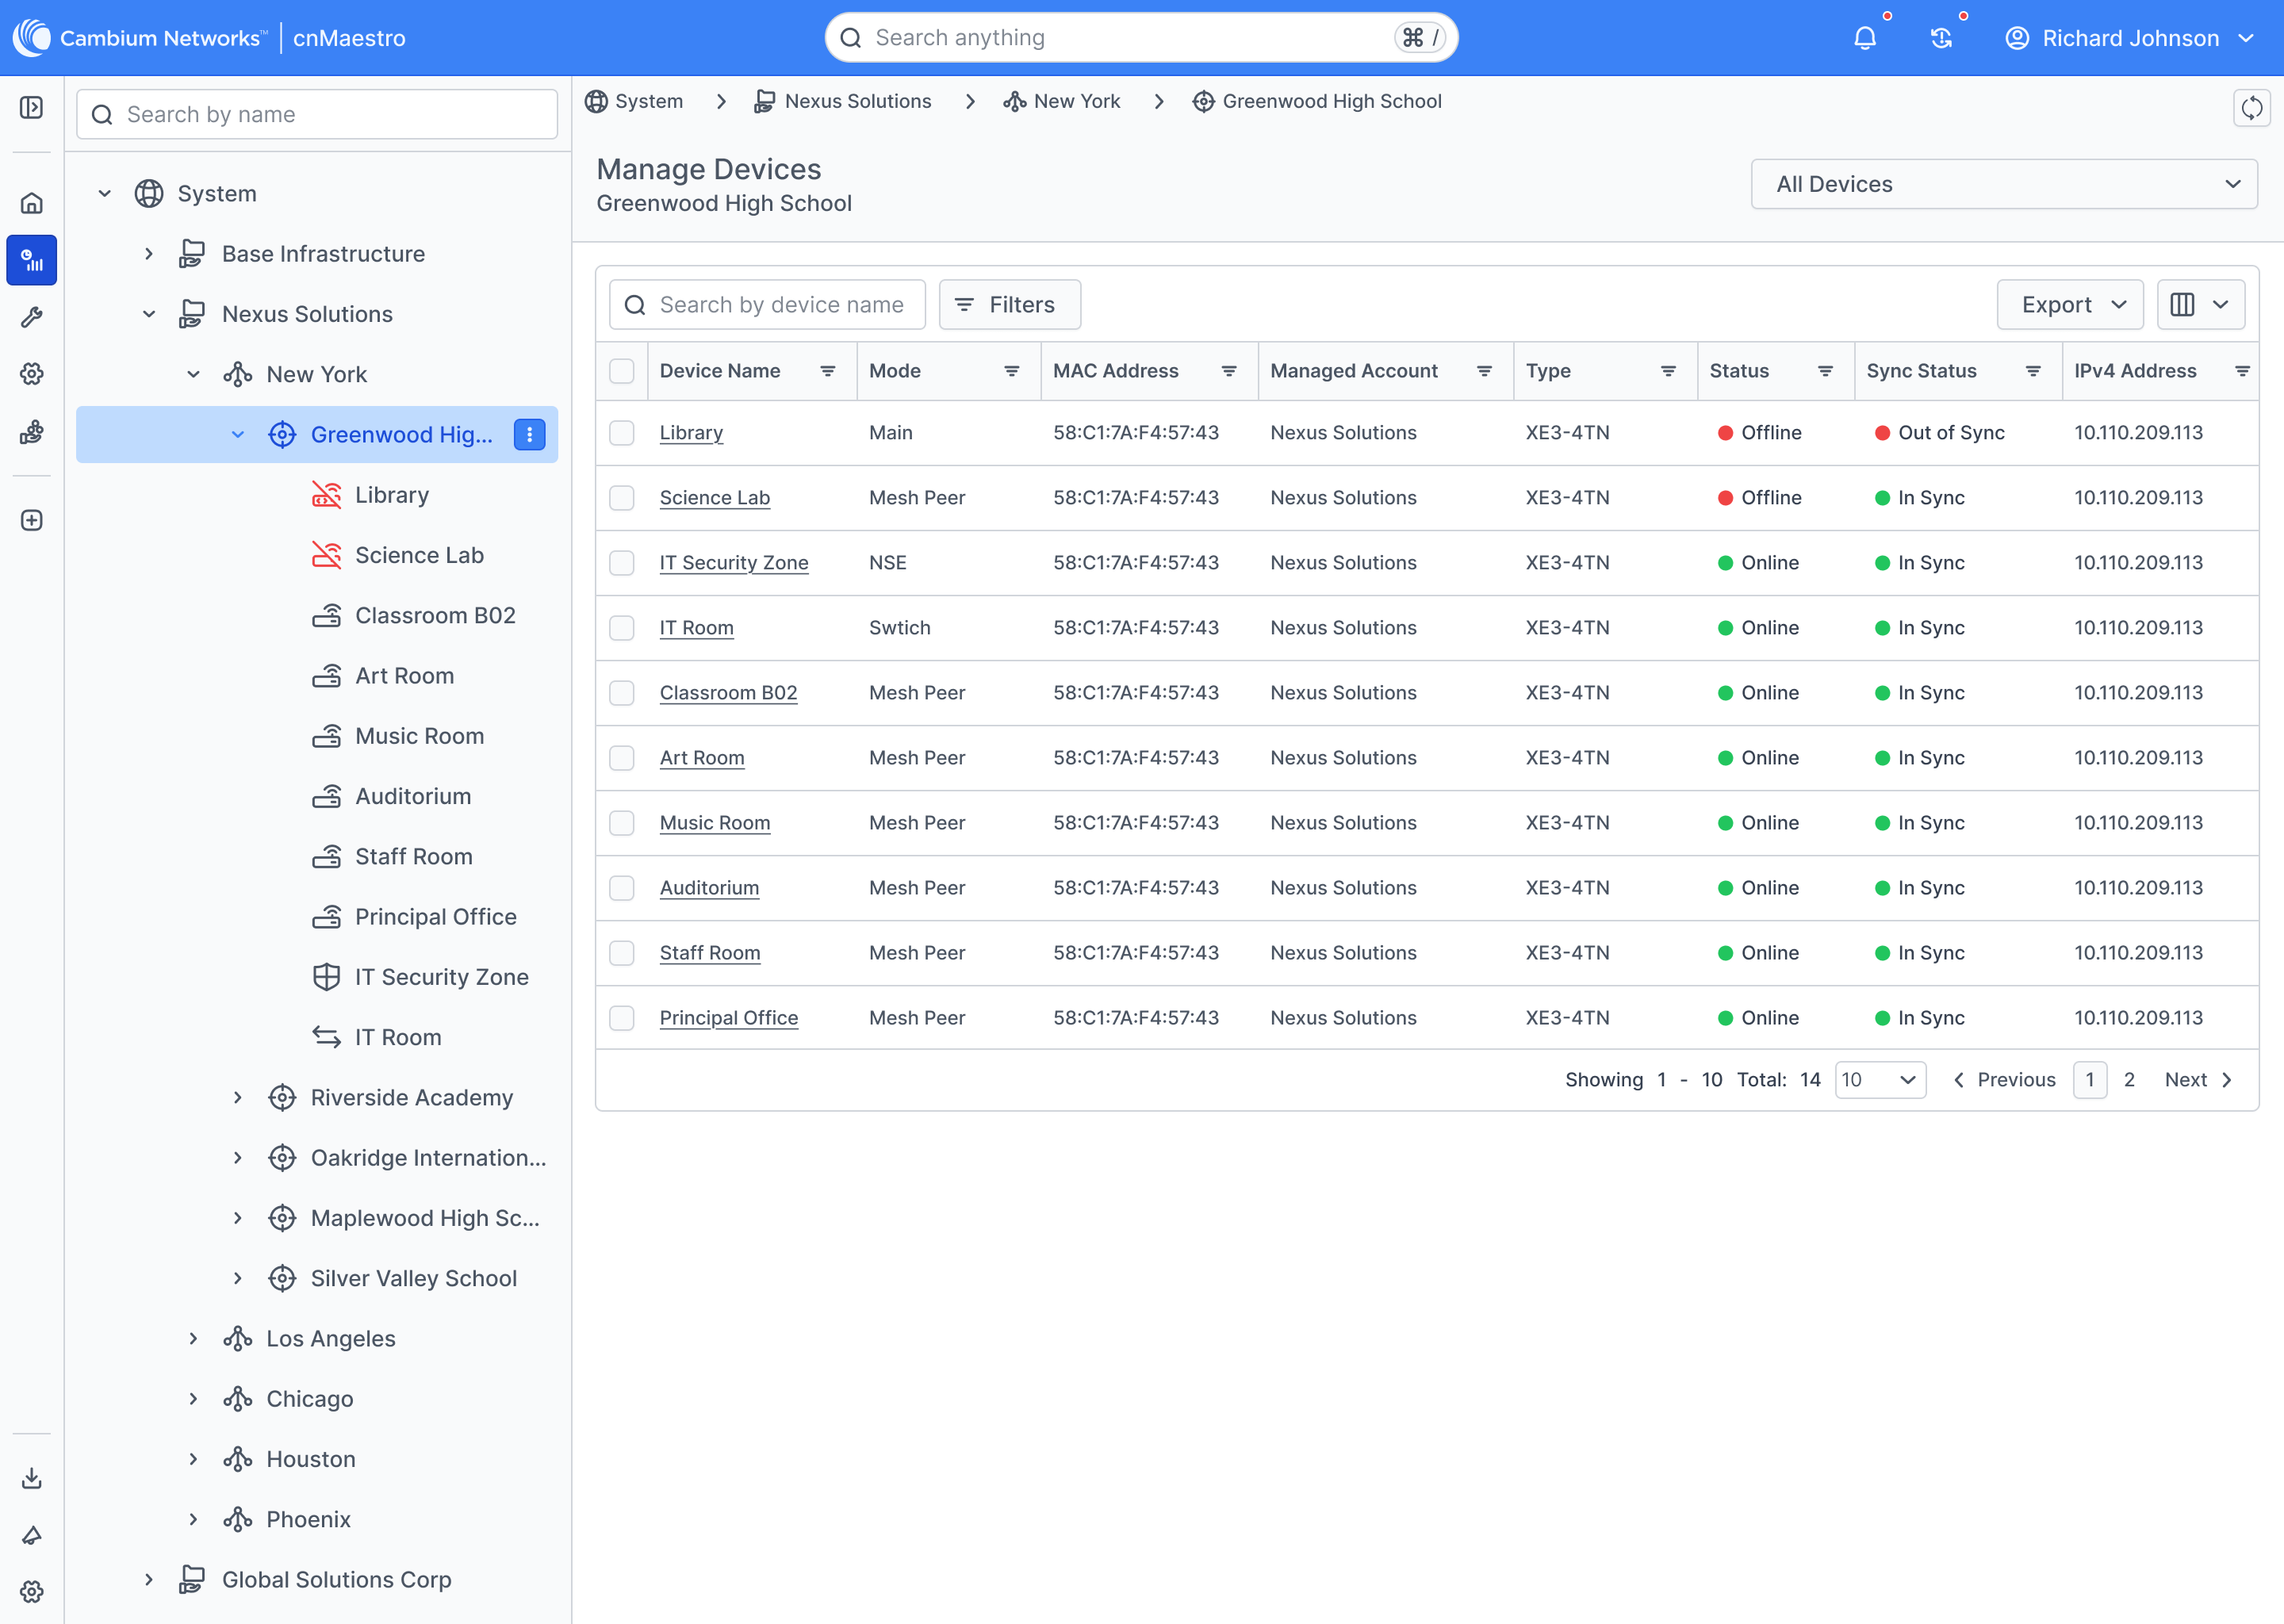Select the offline Library device in tree
The image size is (2284, 1624).
[x=391, y=495]
